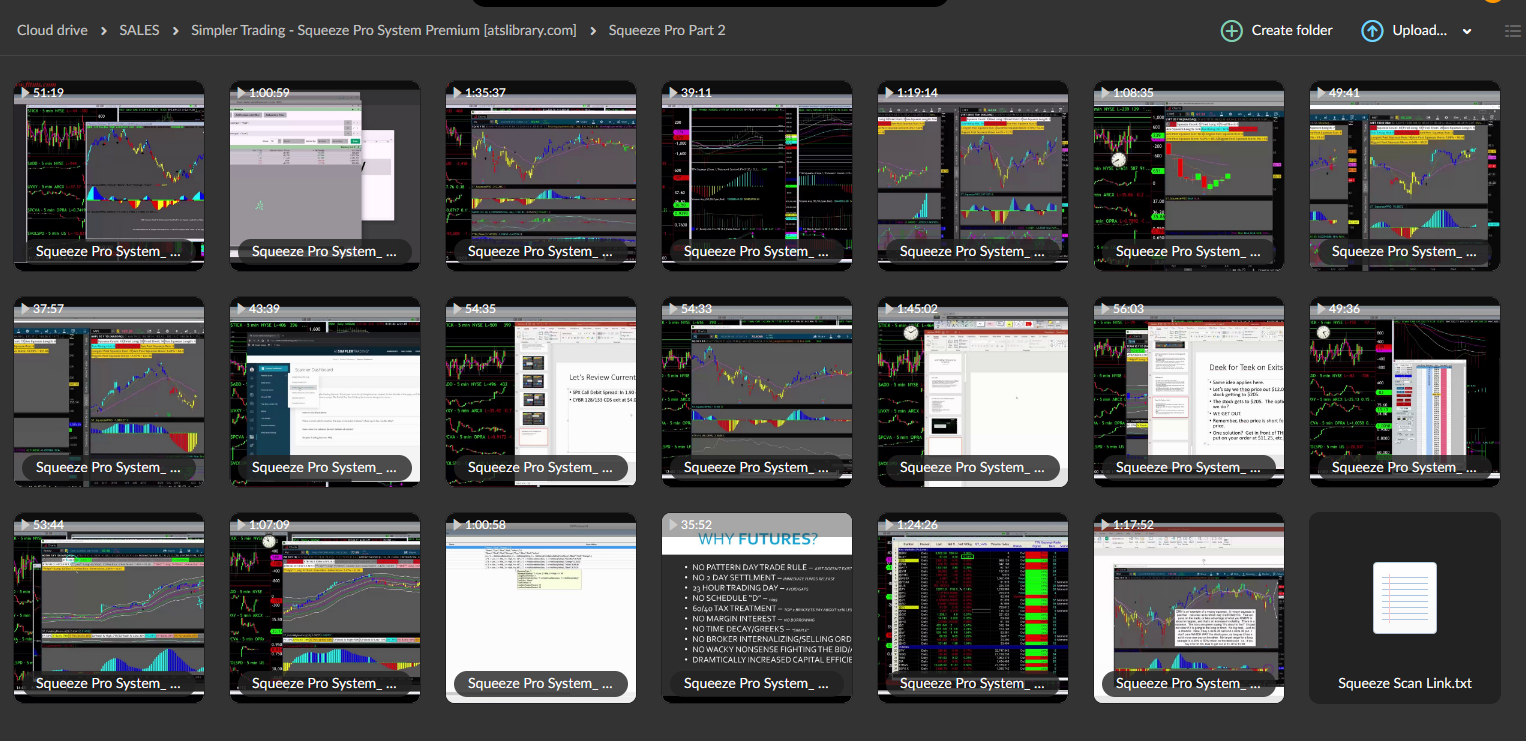Open the Simpler Trading breadcrumb folder
Image resolution: width=1526 pixels, height=741 pixels.
tap(384, 30)
